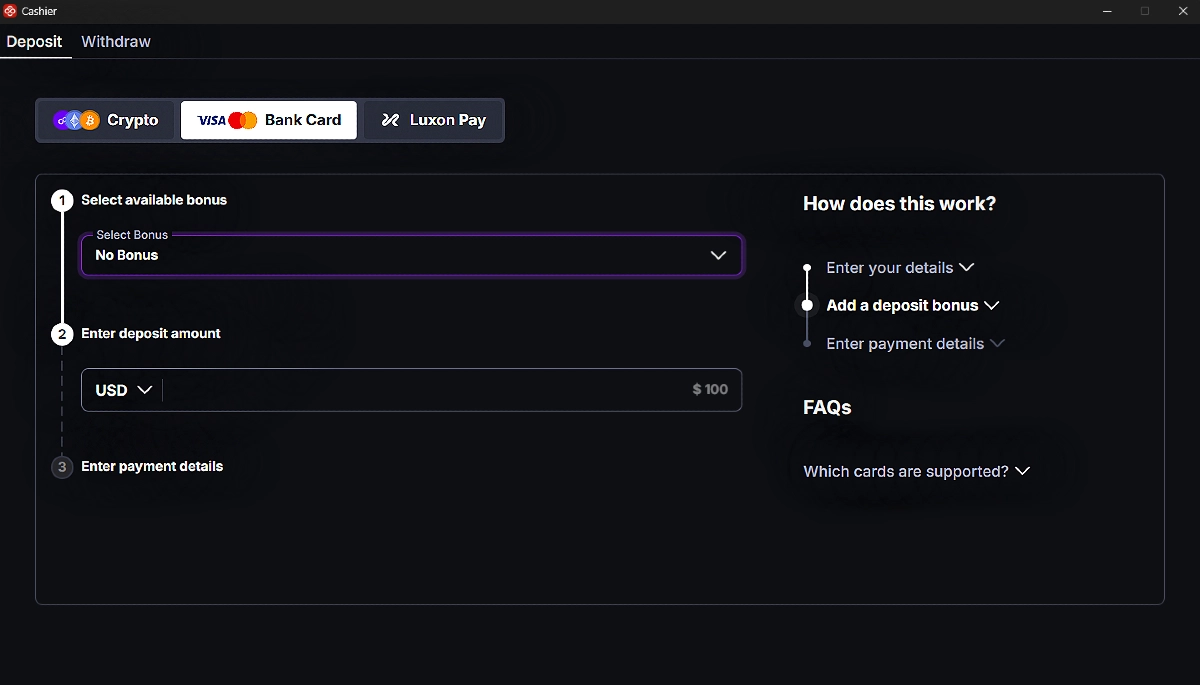
Task: Click the Add a deposit bonus timeline dot
Action: [807, 305]
